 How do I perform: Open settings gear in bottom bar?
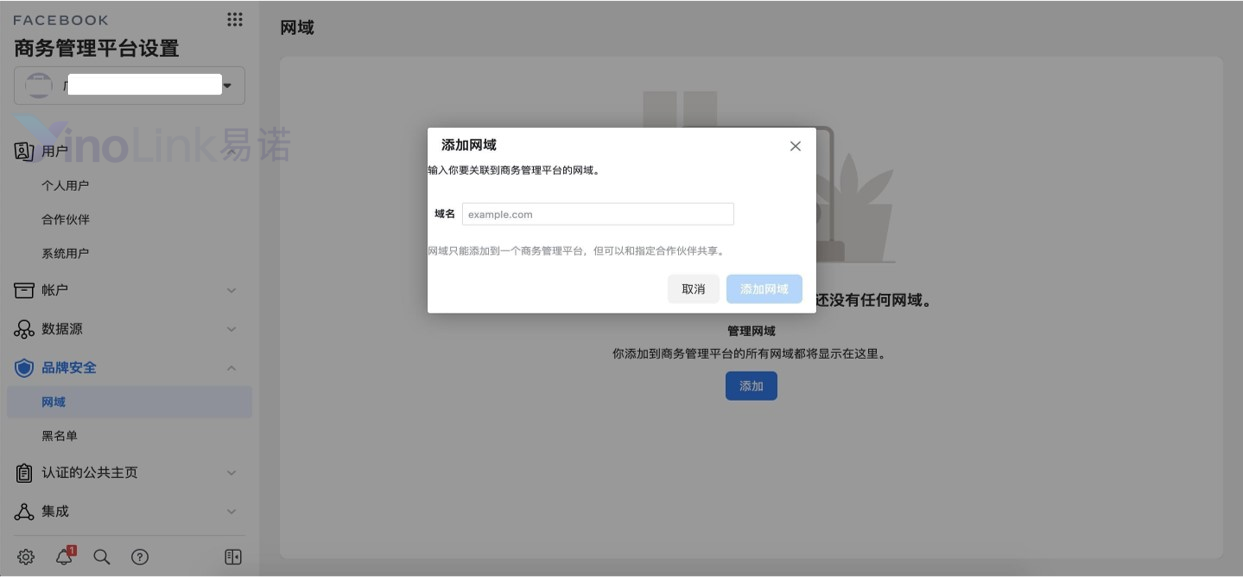pos(26,557)
